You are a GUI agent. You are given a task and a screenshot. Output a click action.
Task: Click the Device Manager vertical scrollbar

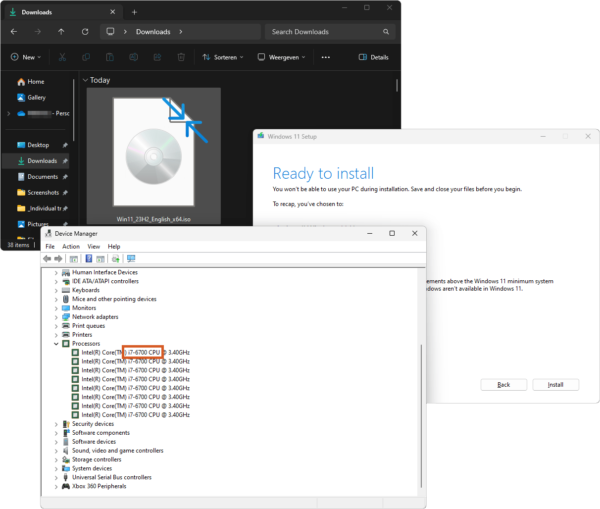[x=421, y=415]
